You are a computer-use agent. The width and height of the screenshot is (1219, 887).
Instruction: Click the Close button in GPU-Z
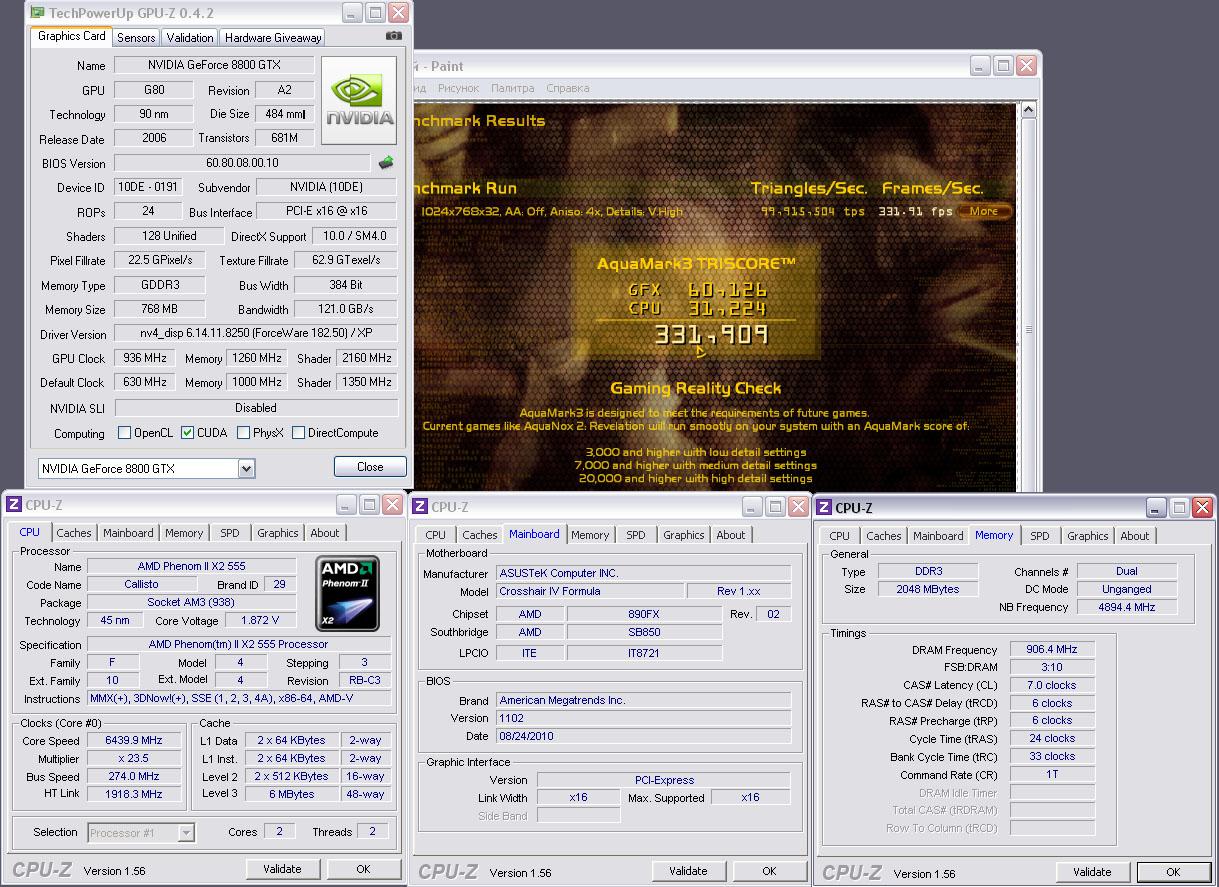(370, 467)
